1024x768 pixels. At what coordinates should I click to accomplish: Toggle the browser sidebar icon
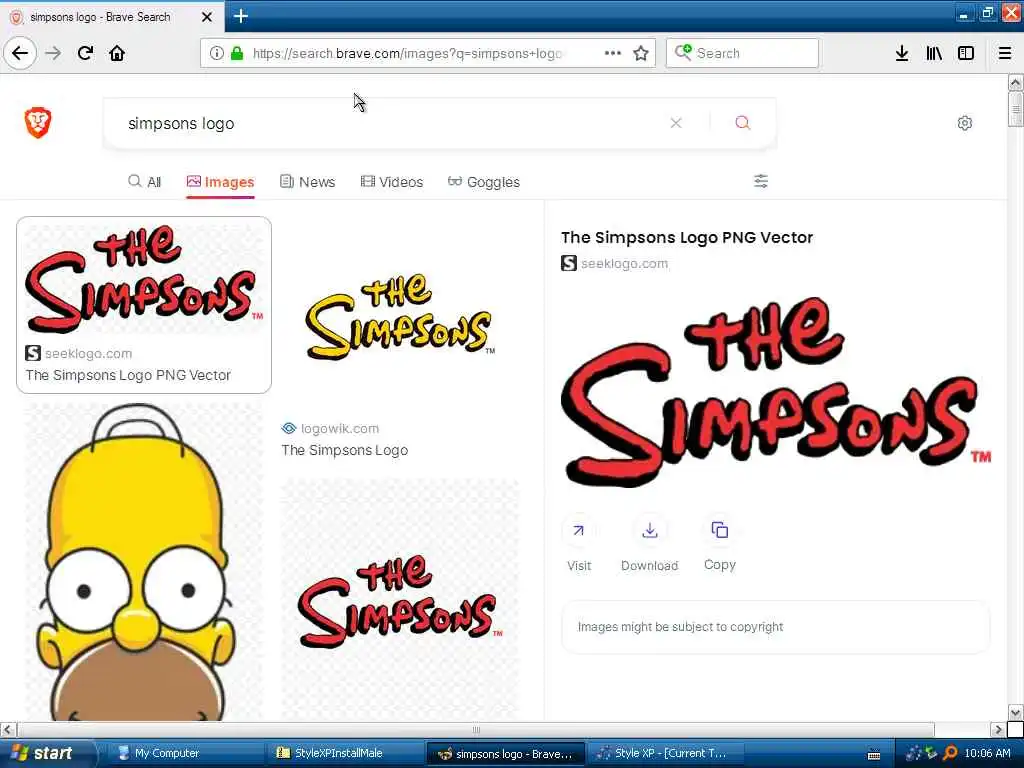(966, 53)
